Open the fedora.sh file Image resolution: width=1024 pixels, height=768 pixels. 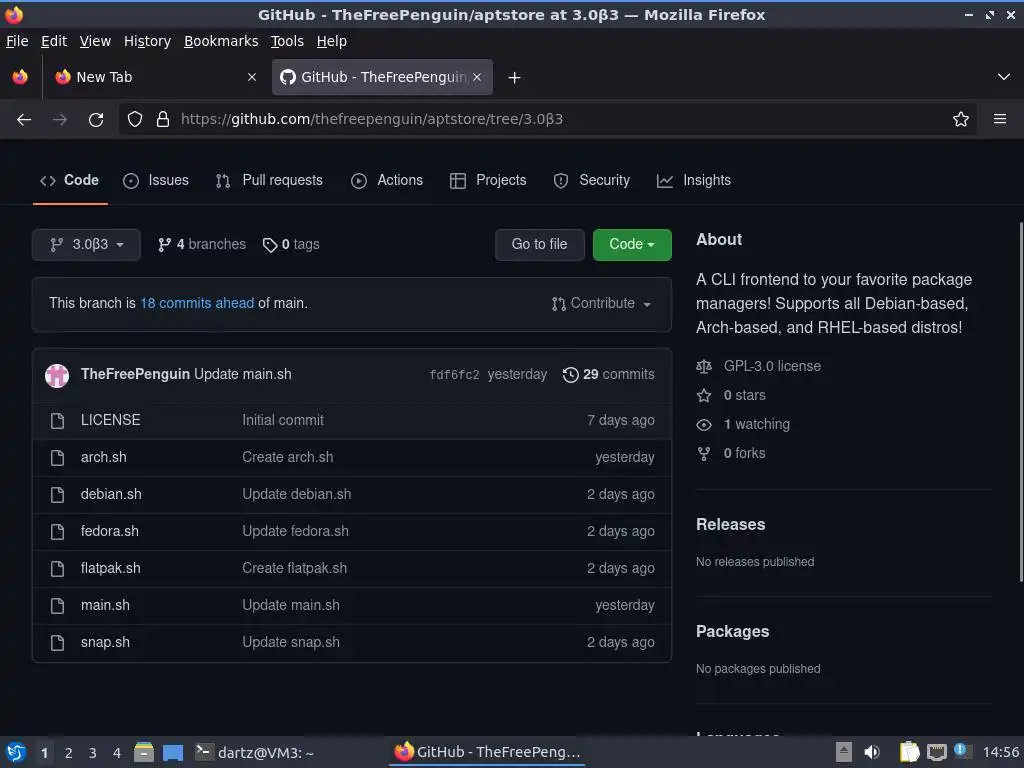click(110, 531)
